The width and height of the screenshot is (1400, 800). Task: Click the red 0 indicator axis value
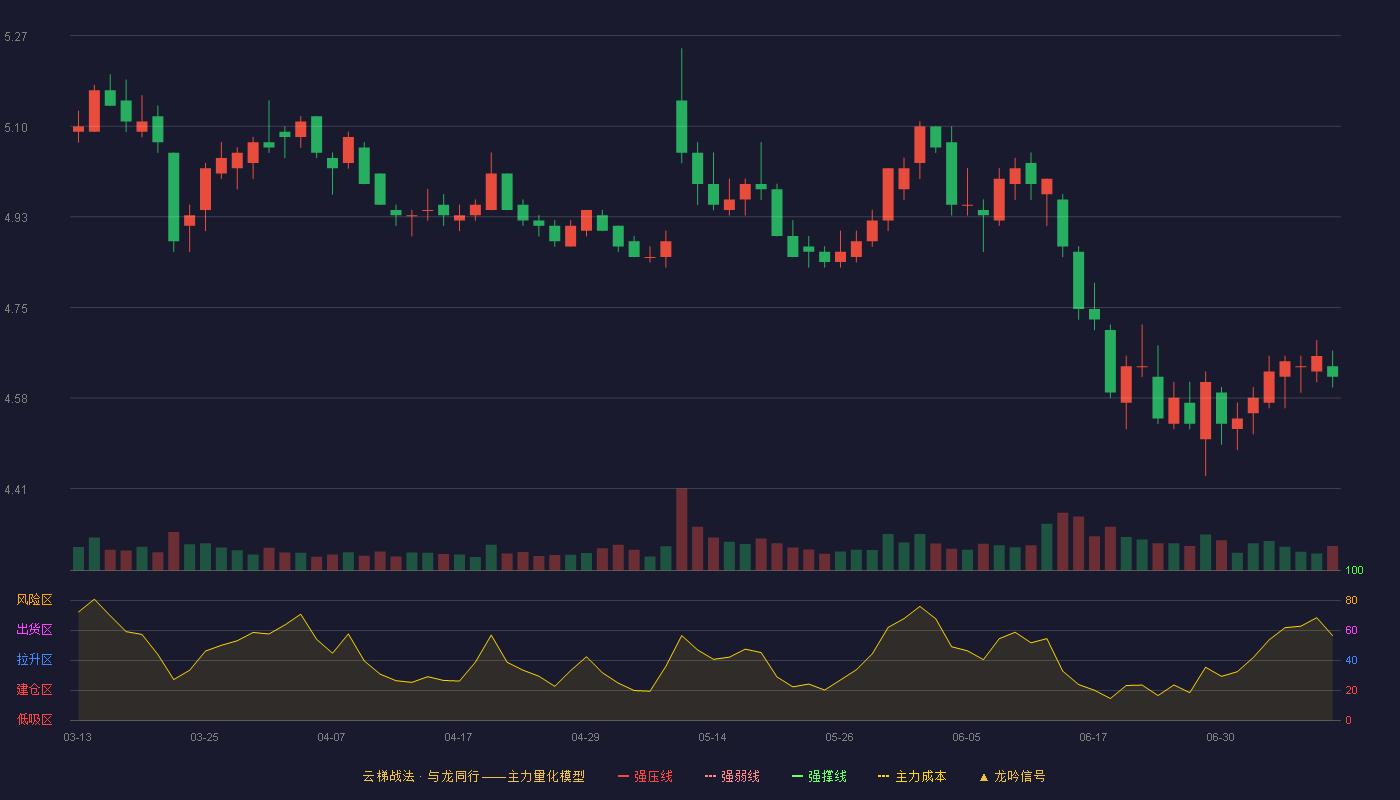click(1348, 720)
